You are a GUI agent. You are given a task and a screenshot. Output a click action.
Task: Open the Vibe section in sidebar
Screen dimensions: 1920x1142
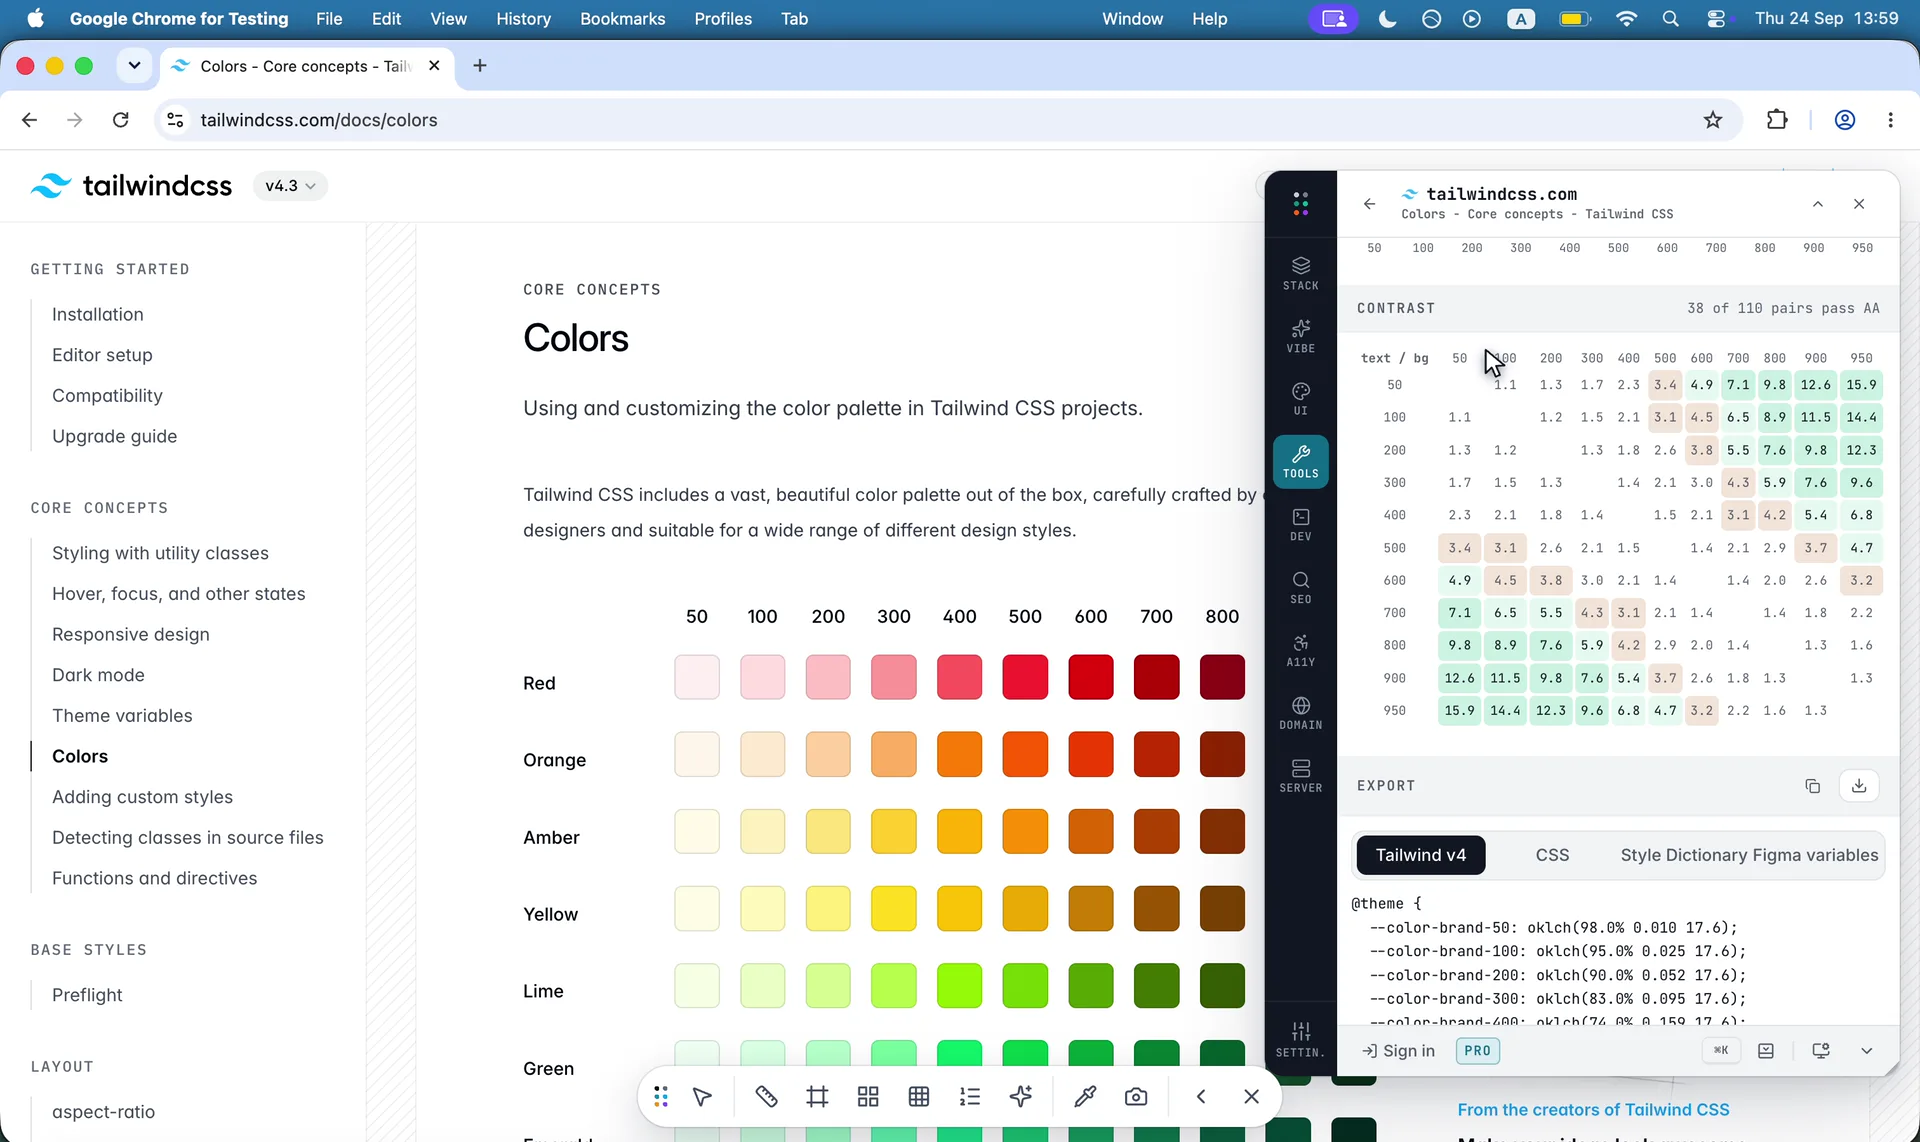tap(1300, 336)
